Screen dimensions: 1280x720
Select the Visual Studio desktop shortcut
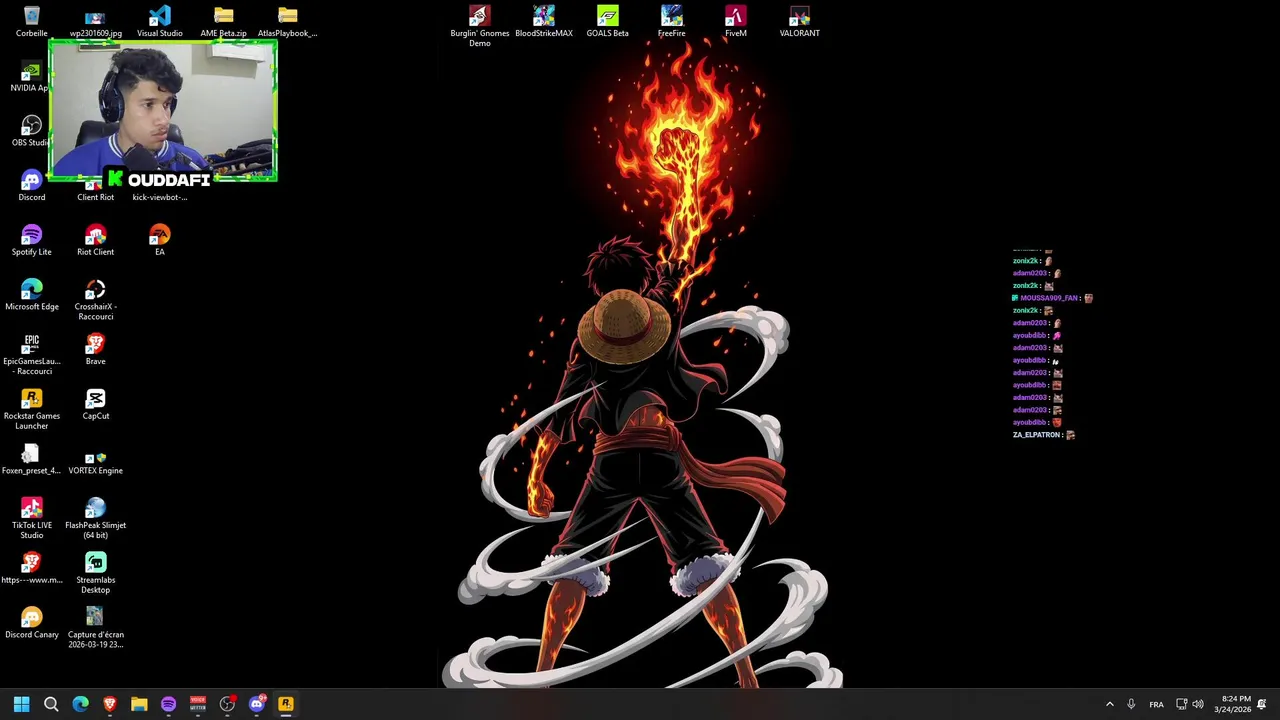160,22
